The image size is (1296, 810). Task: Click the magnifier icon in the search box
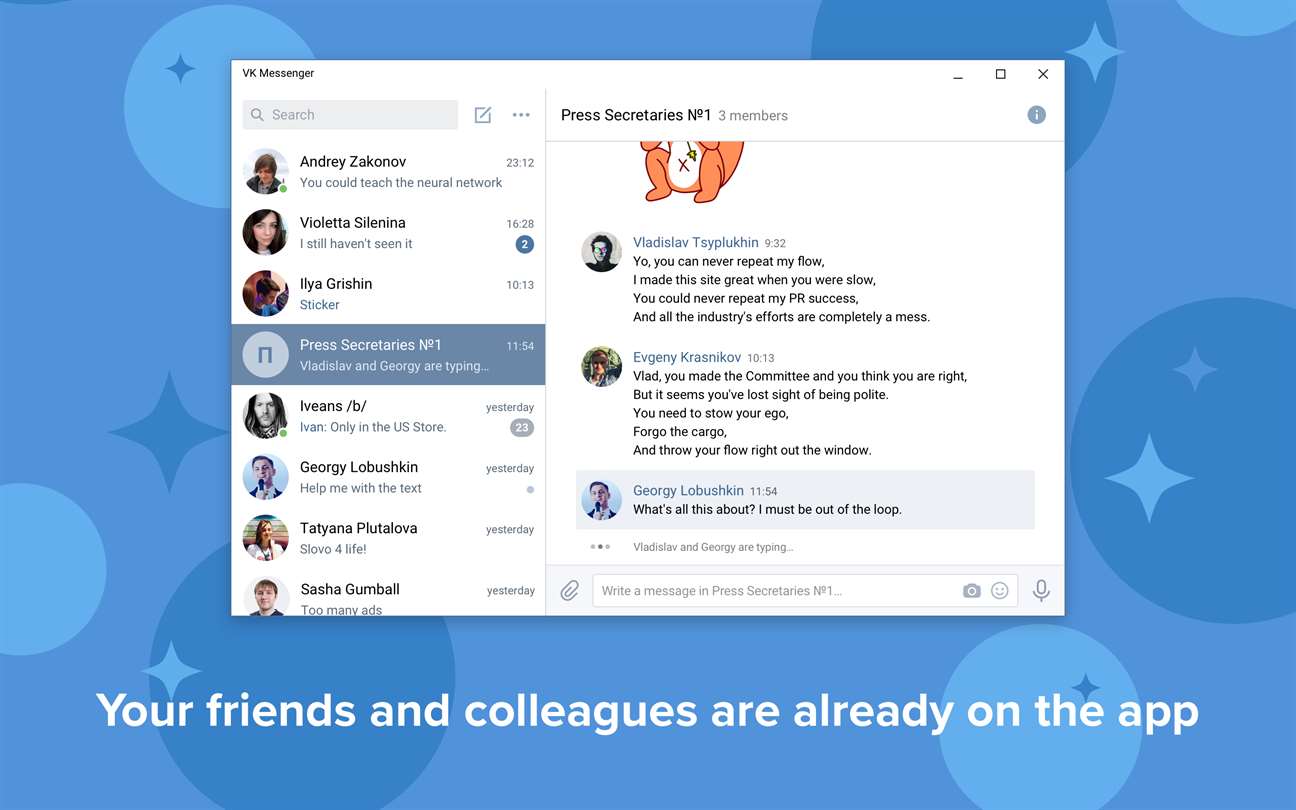258,115
